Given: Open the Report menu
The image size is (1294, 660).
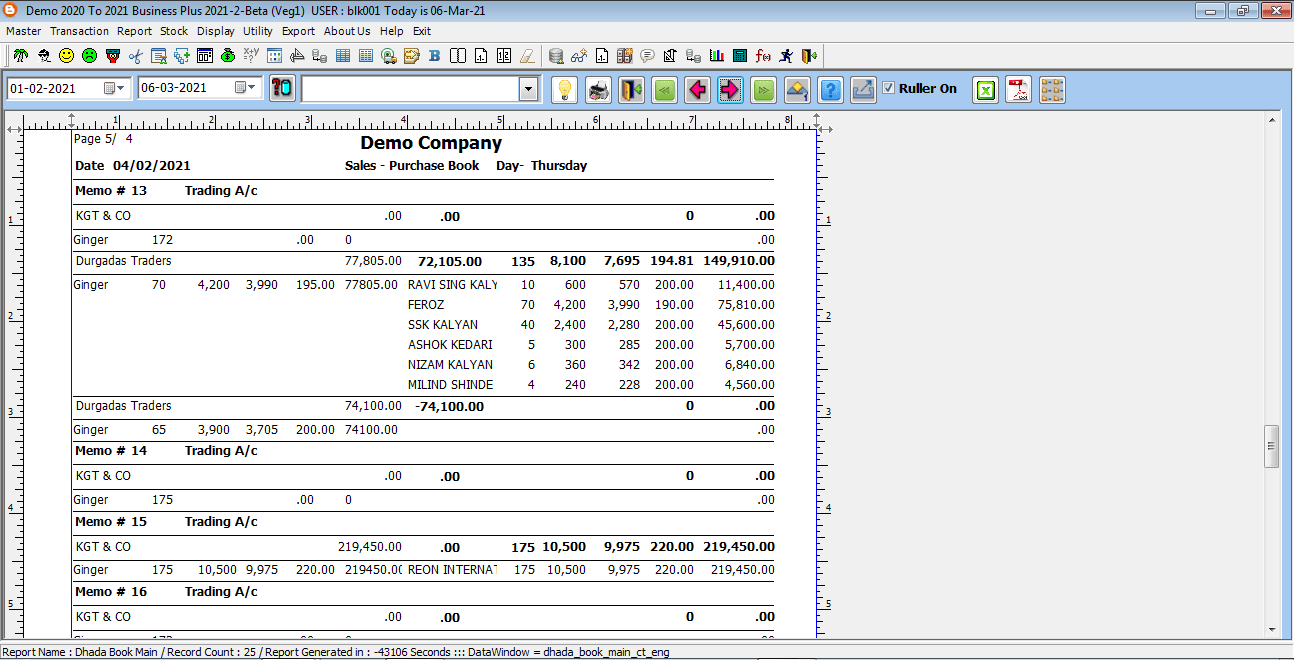Looking at the screenshot, I should pyautogui.click(x=134, y=31).
